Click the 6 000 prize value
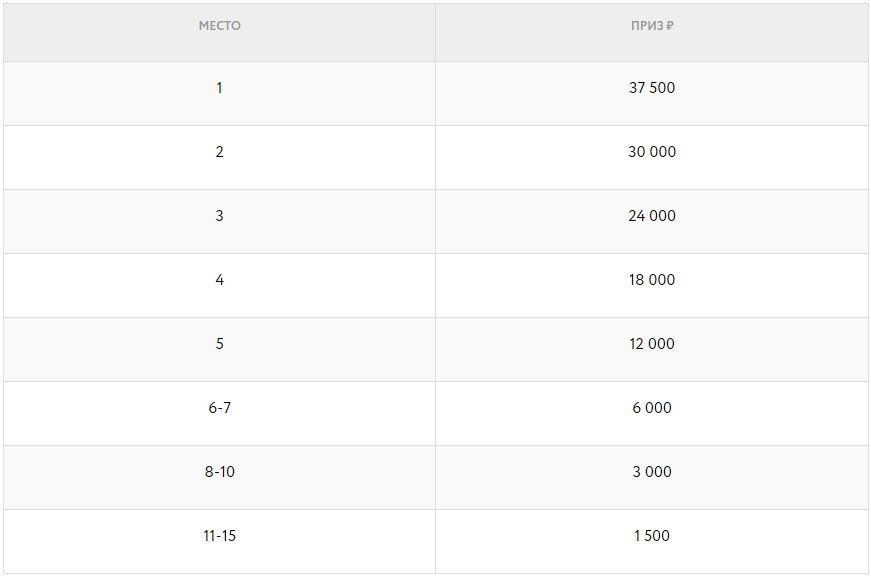Screen dimensions: 871x577 click(x=652, y=408)
